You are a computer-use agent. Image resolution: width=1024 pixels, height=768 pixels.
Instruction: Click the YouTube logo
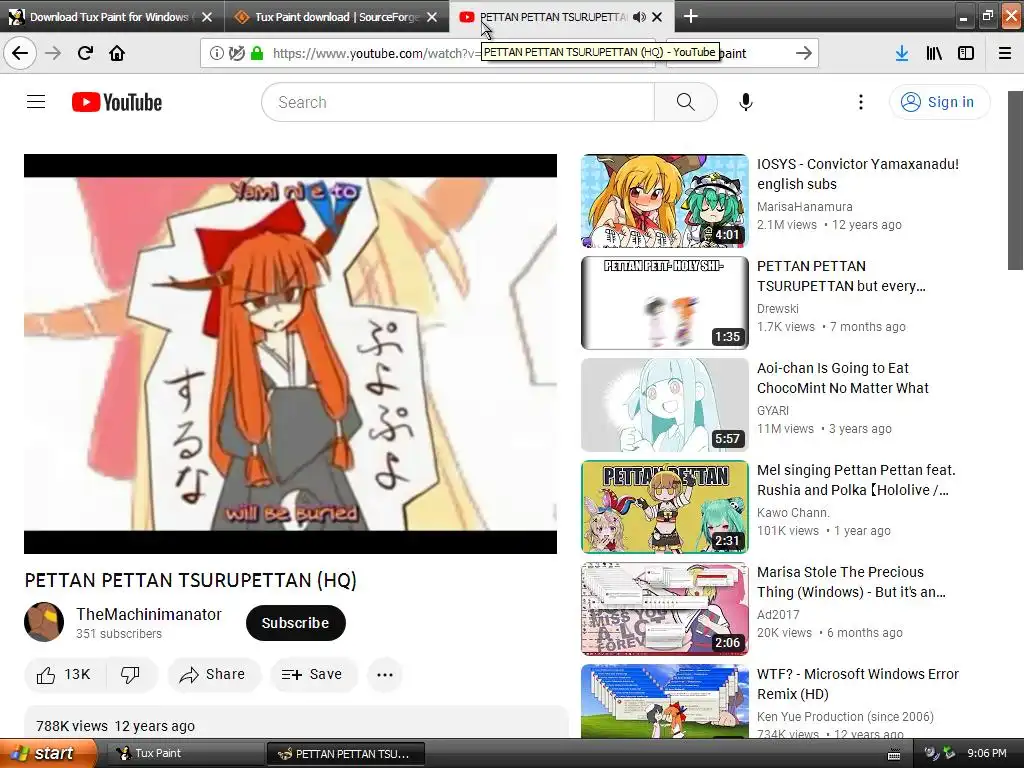tap(117, 102)
